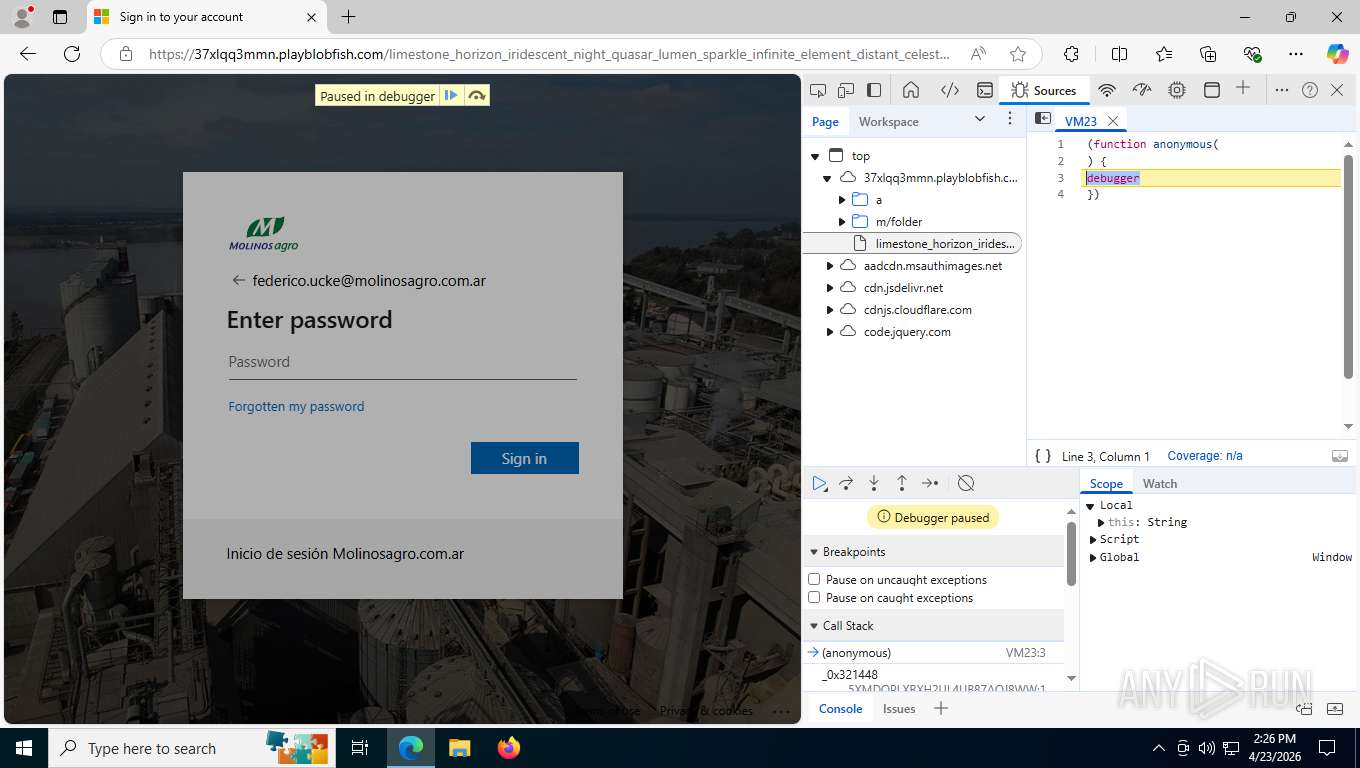
Task: Open DevTools help question icon
Action: coord(1310,90)
